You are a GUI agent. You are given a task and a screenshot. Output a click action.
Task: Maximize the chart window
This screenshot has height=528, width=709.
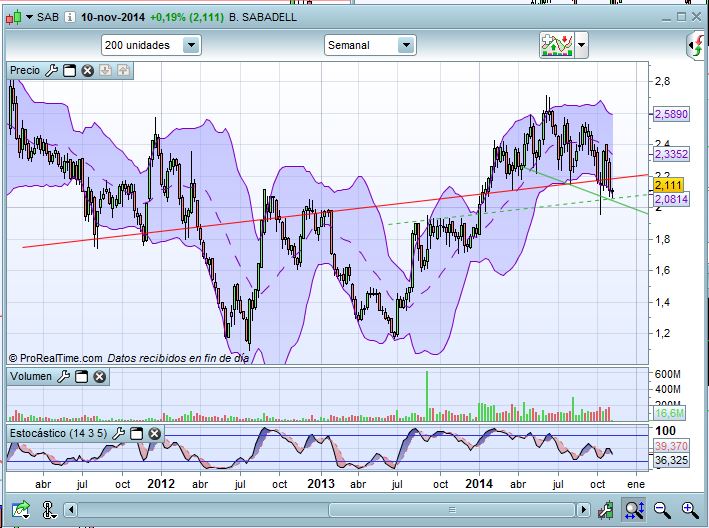(x=681, y=17)
